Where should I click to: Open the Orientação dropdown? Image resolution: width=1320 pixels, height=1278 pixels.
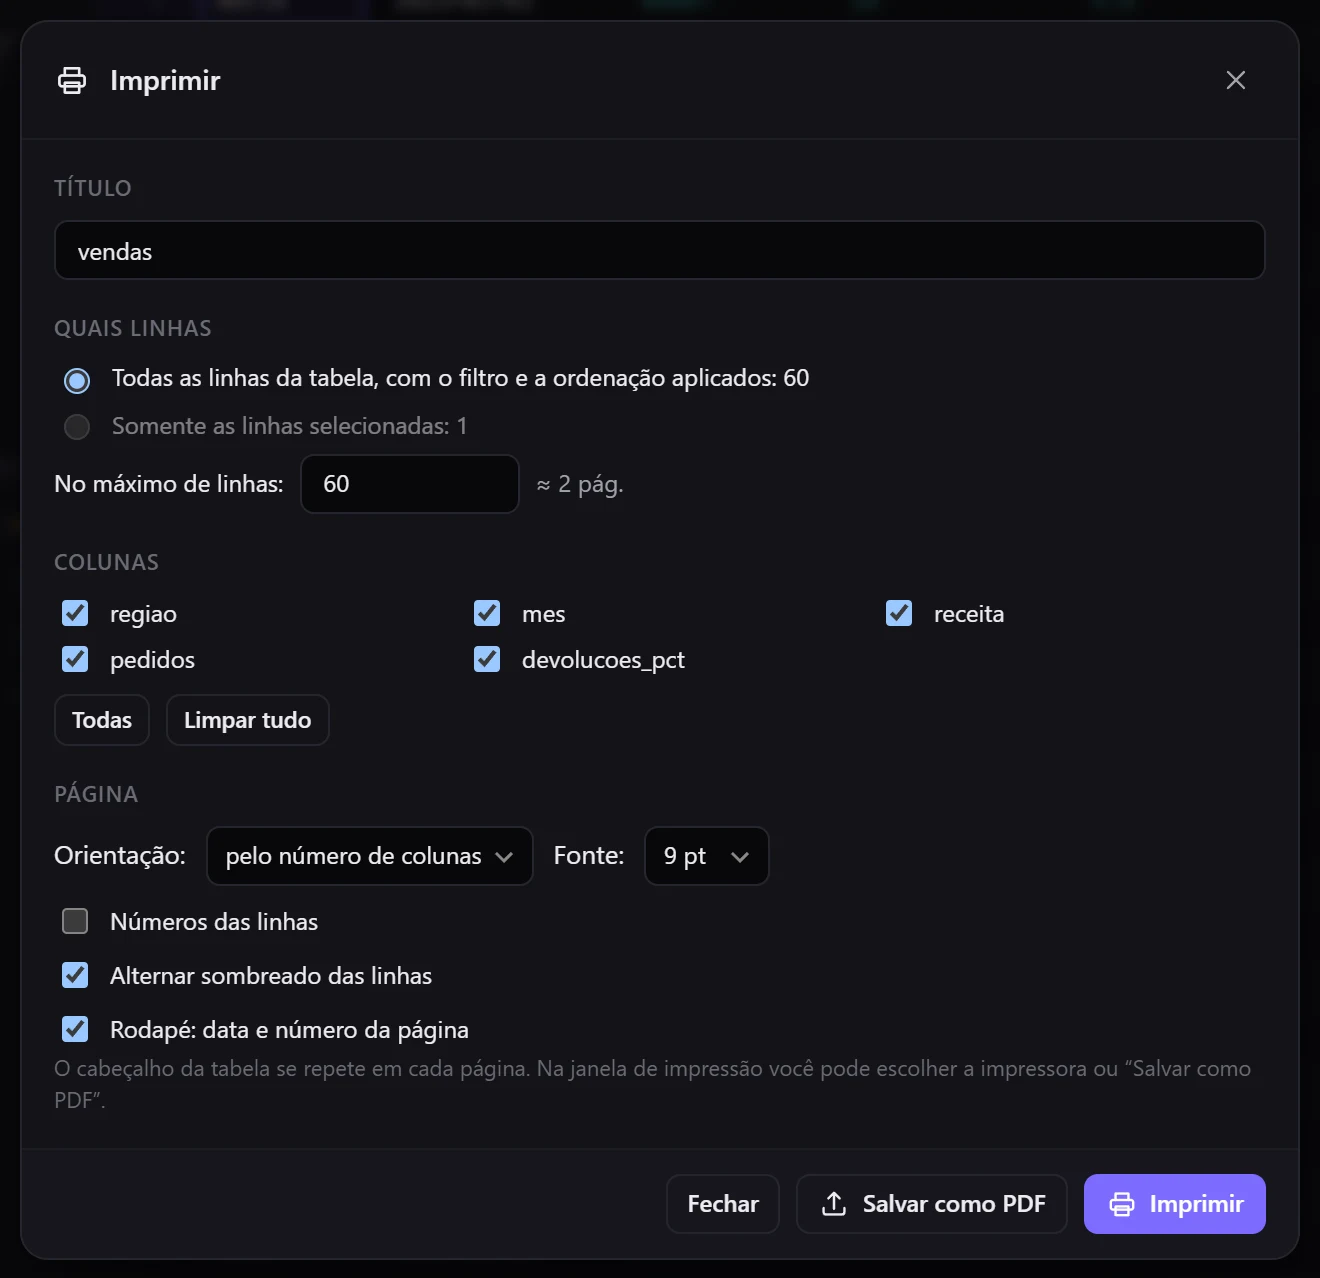pyautogui.click(x=370, y=856)
